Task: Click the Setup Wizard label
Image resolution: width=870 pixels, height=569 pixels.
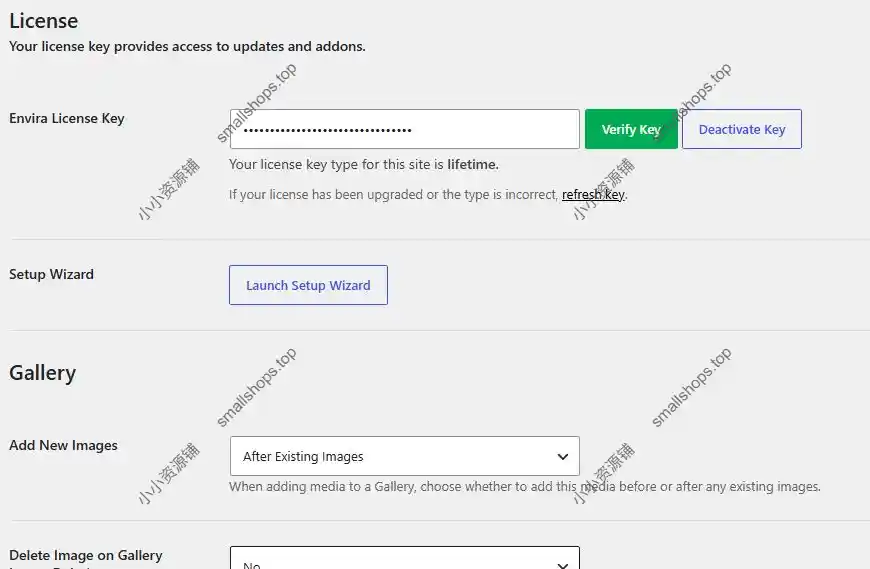Action: click(x=51, y=275)
